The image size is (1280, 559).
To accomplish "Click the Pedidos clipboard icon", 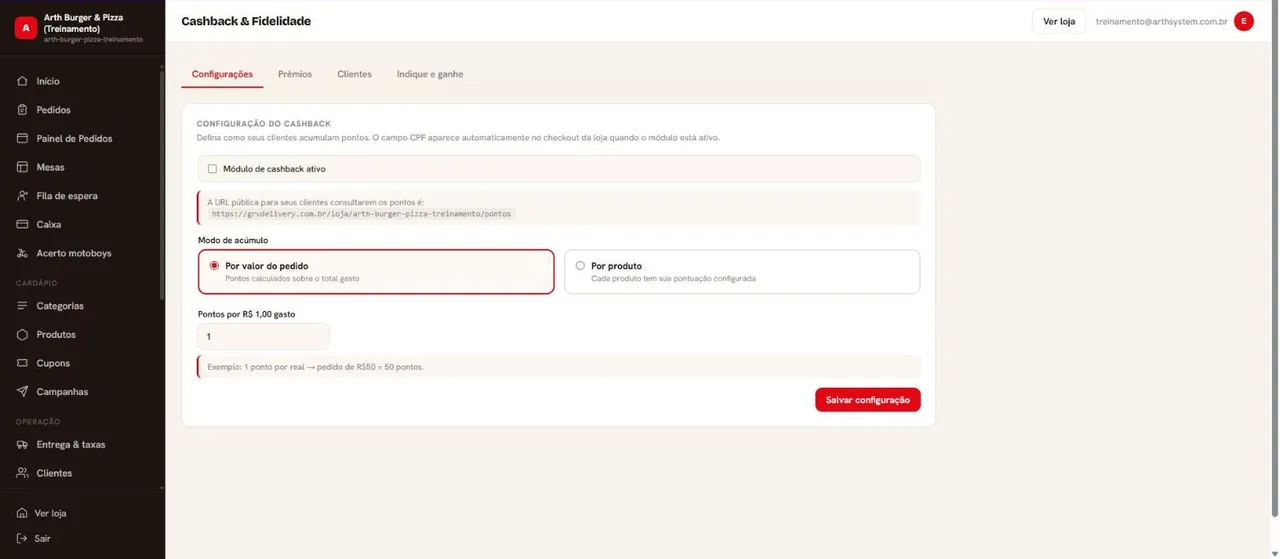I will [22, 110].
